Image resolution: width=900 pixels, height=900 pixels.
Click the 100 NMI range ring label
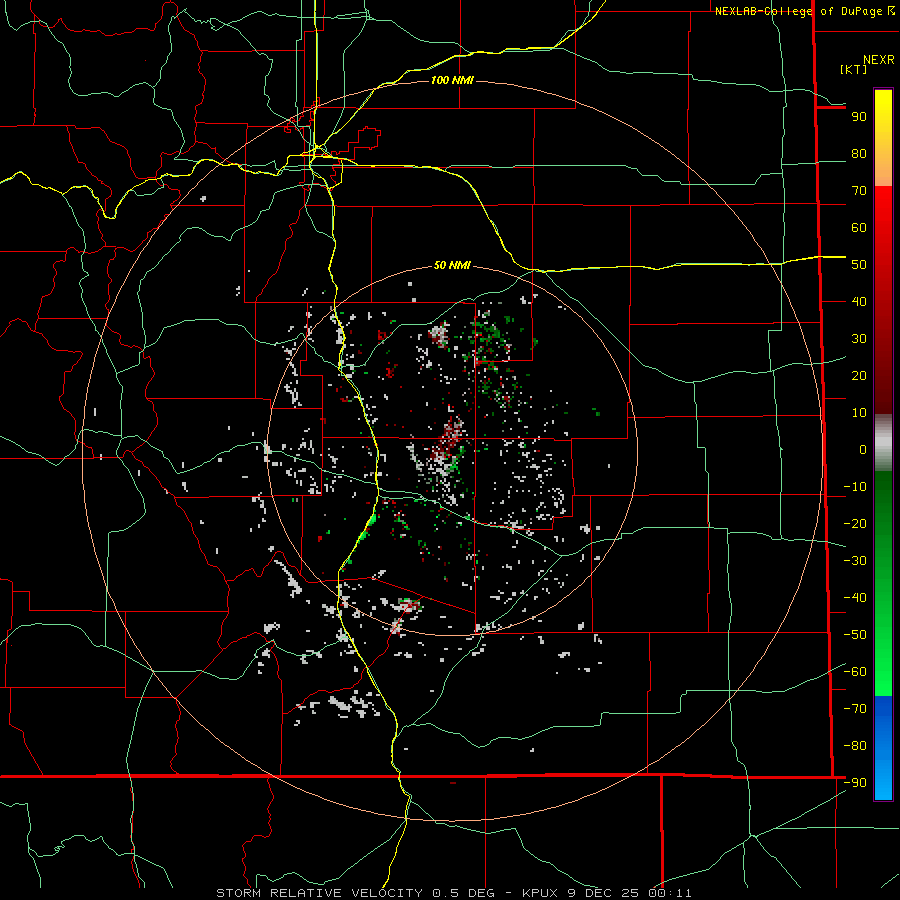click(452, 80)
